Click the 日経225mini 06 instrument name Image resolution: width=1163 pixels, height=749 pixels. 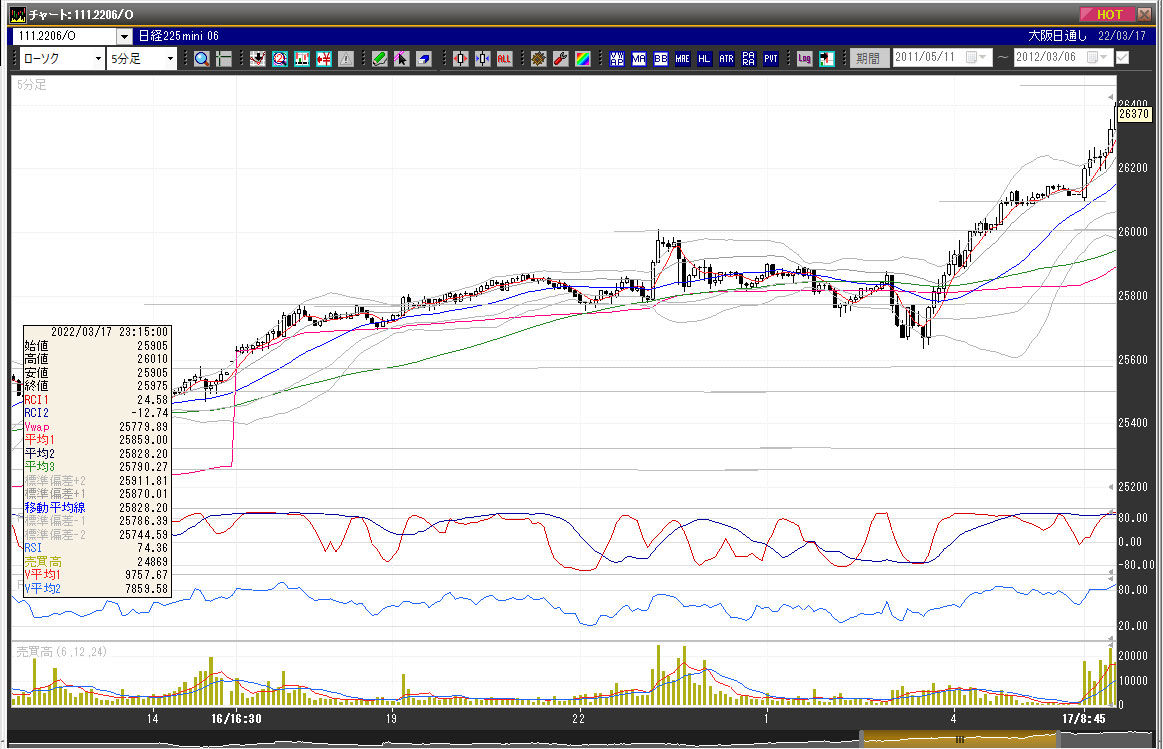pos(179,36)
